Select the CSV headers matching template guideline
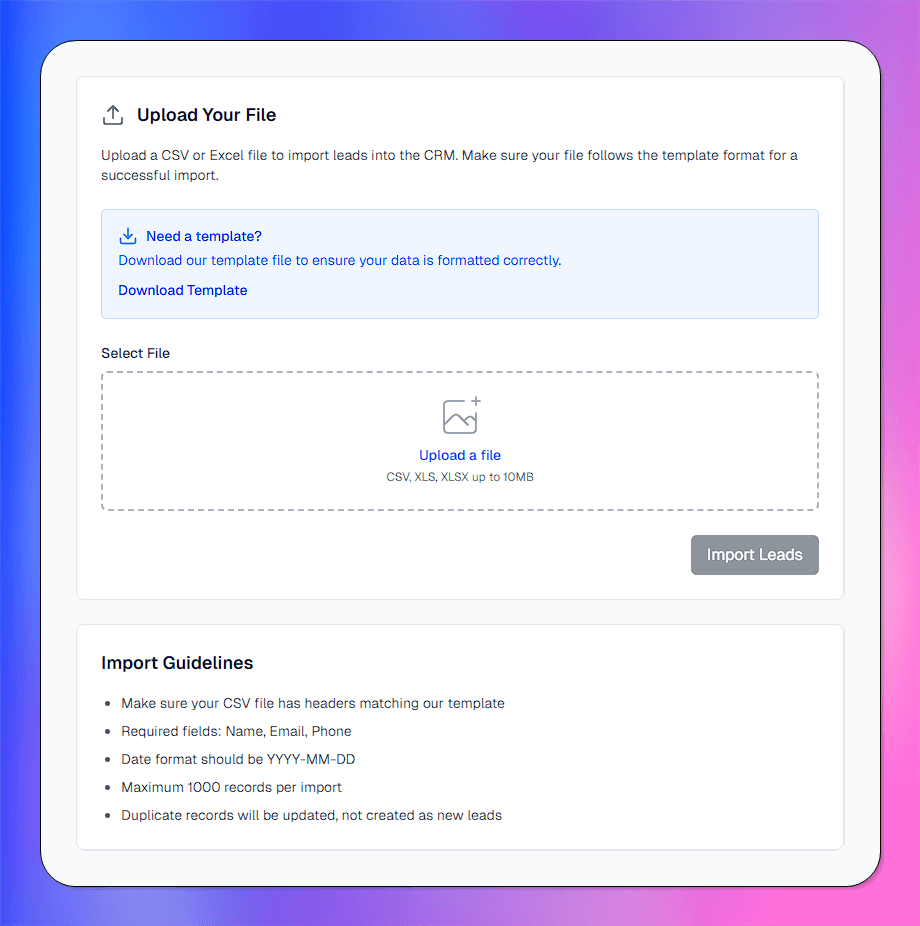Viewport: 920px width, 926px height. 313,703
